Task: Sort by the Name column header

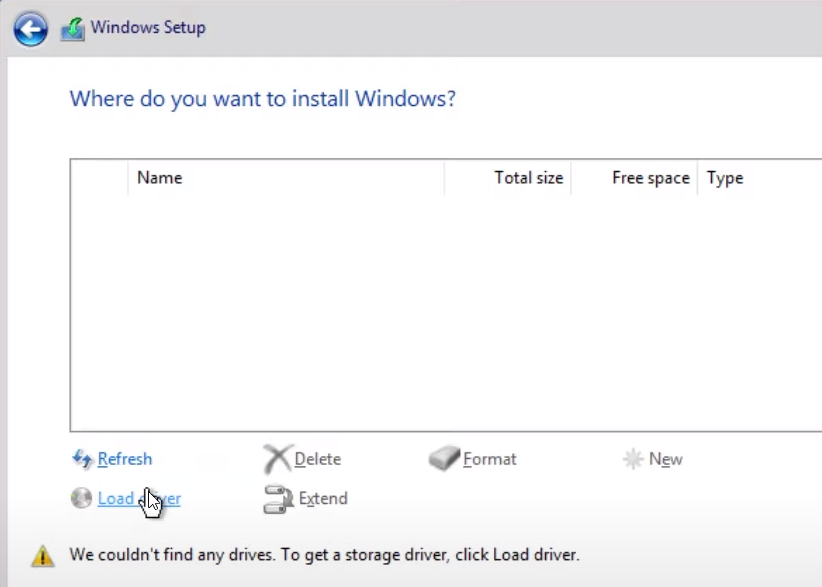Action: 286,178
